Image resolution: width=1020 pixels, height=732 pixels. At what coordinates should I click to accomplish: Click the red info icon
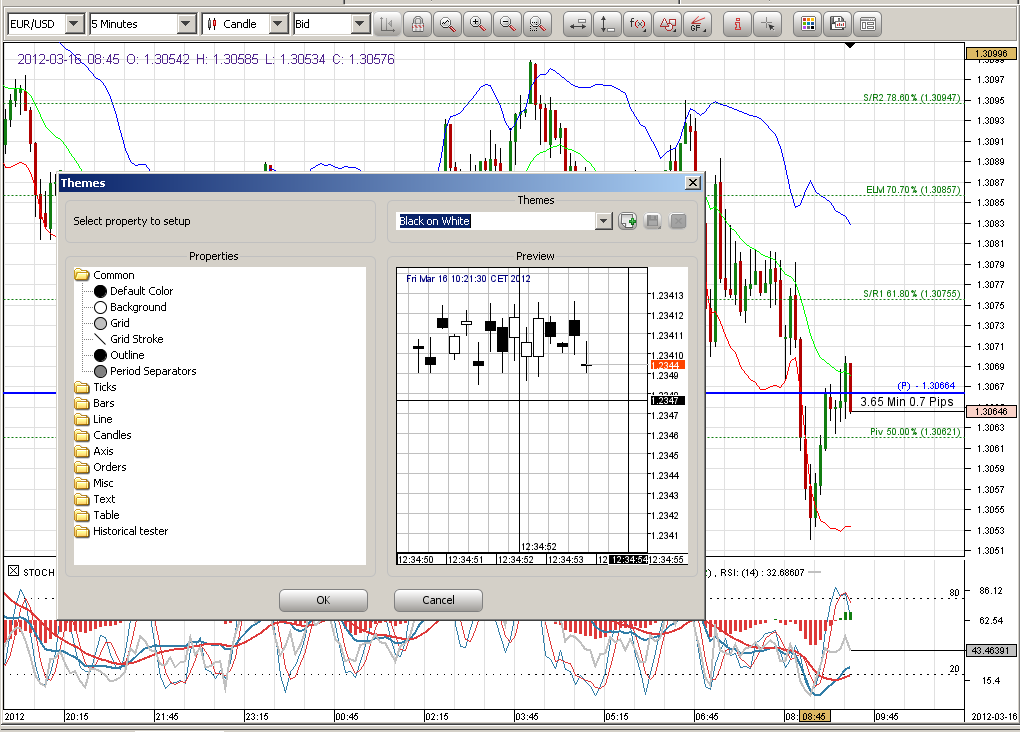(x=737, y=25)
